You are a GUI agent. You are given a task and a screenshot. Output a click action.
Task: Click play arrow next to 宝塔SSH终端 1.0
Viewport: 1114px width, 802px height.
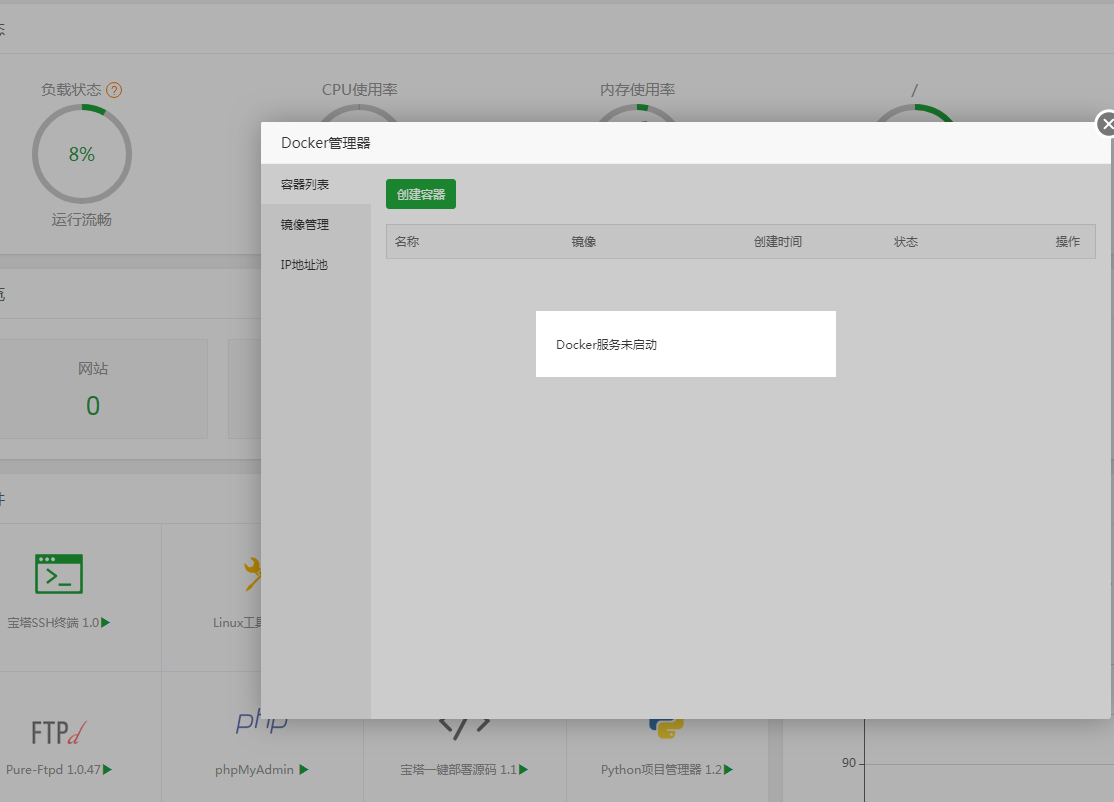click(106, 622)
